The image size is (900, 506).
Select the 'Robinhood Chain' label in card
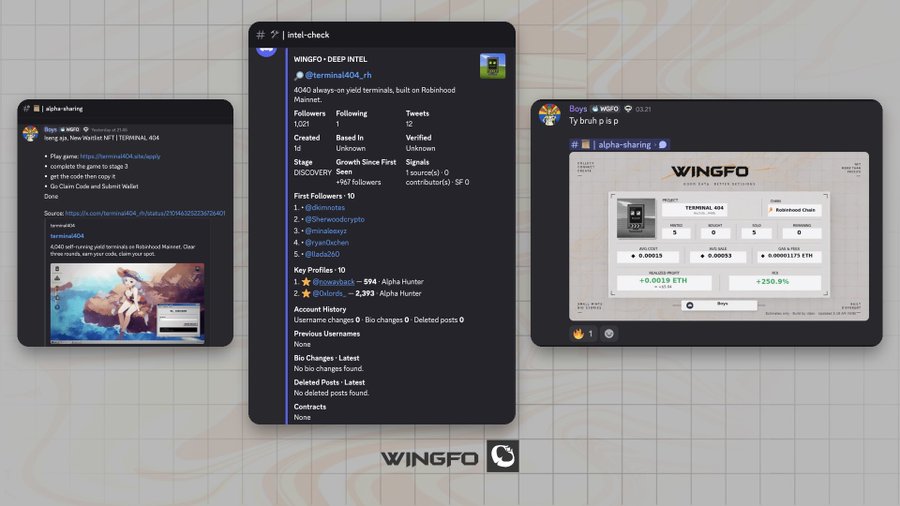coord(795,210)
